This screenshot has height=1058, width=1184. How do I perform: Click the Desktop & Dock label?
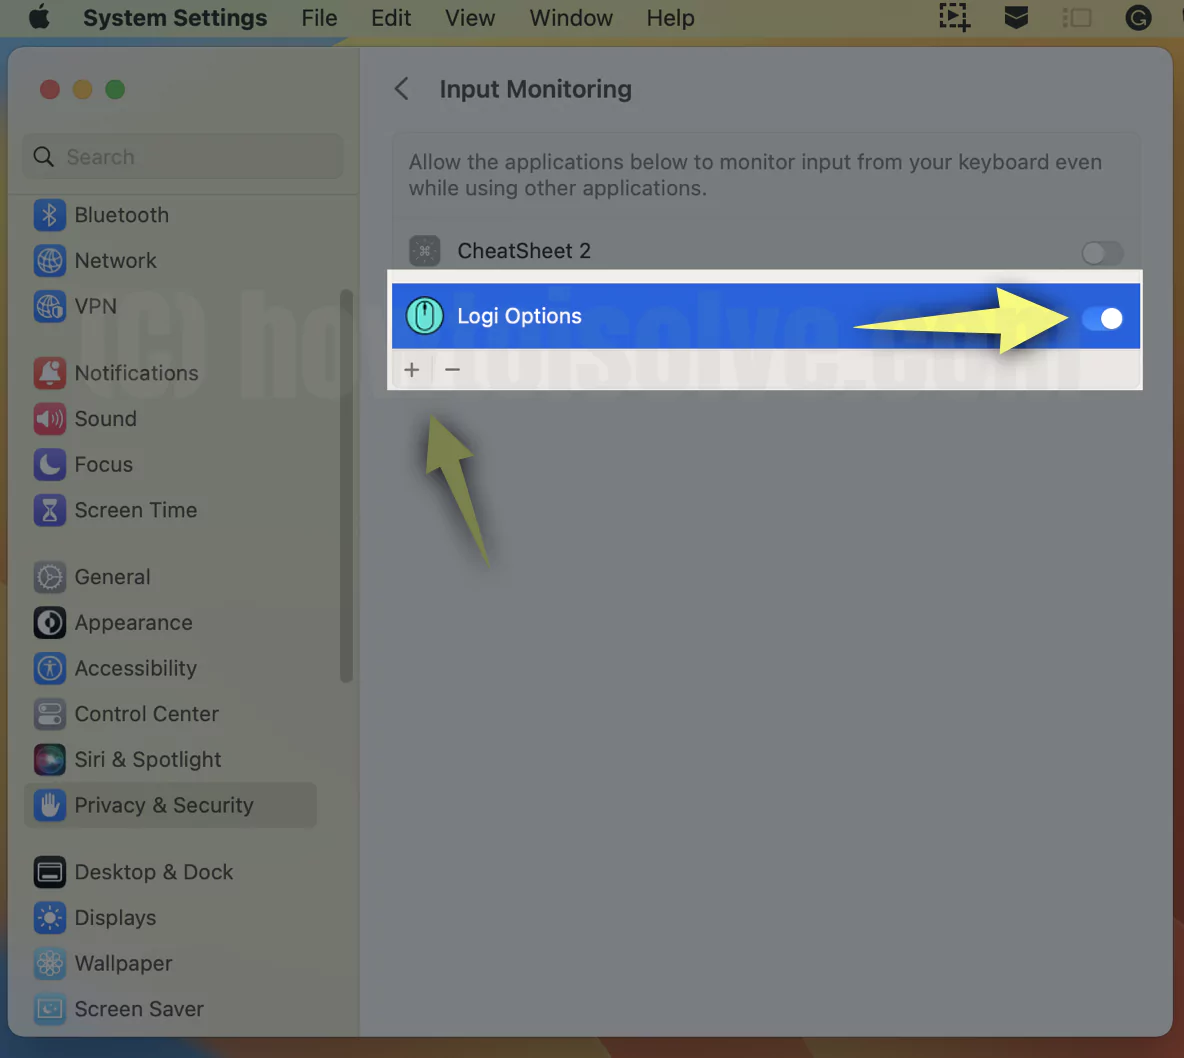click(154, 872)
